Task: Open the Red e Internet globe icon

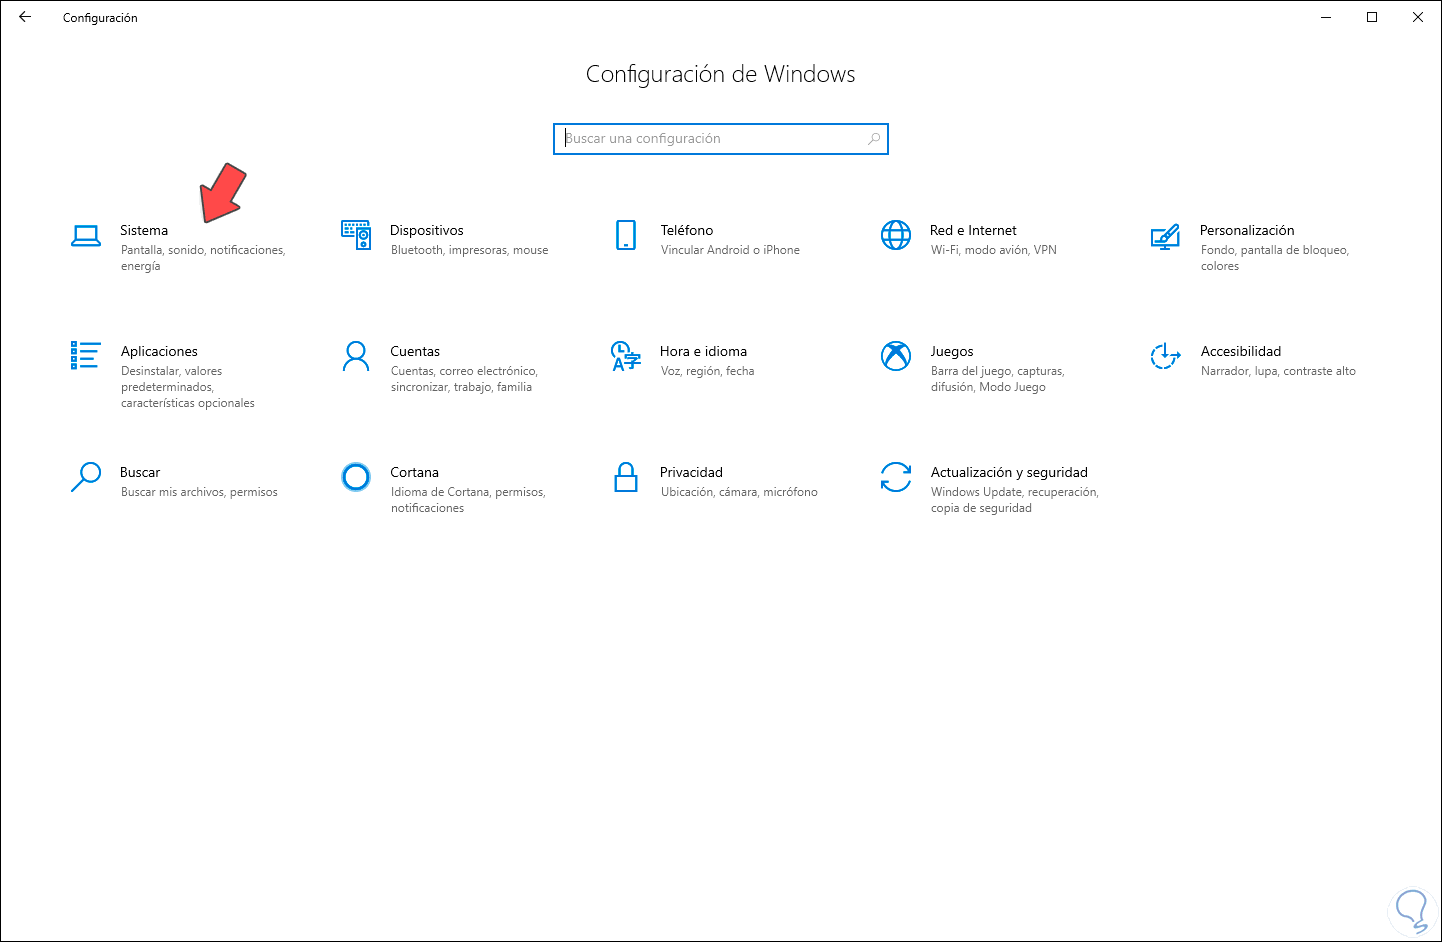Action: point(896,235)
